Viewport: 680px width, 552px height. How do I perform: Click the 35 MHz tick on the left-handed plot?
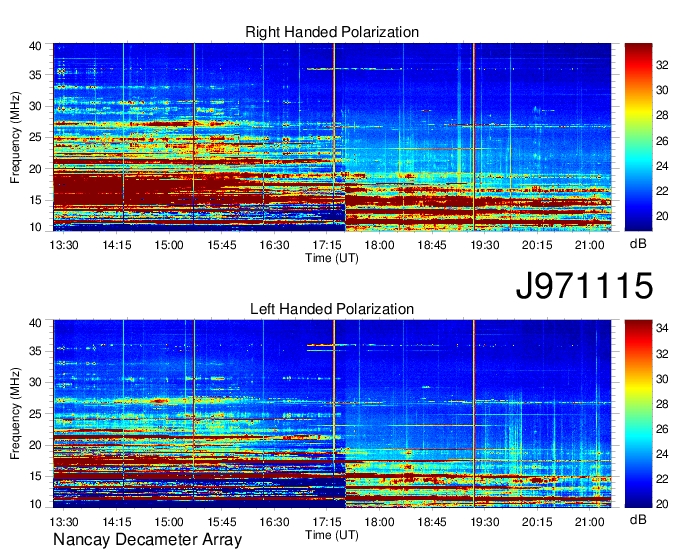point(35,351)
